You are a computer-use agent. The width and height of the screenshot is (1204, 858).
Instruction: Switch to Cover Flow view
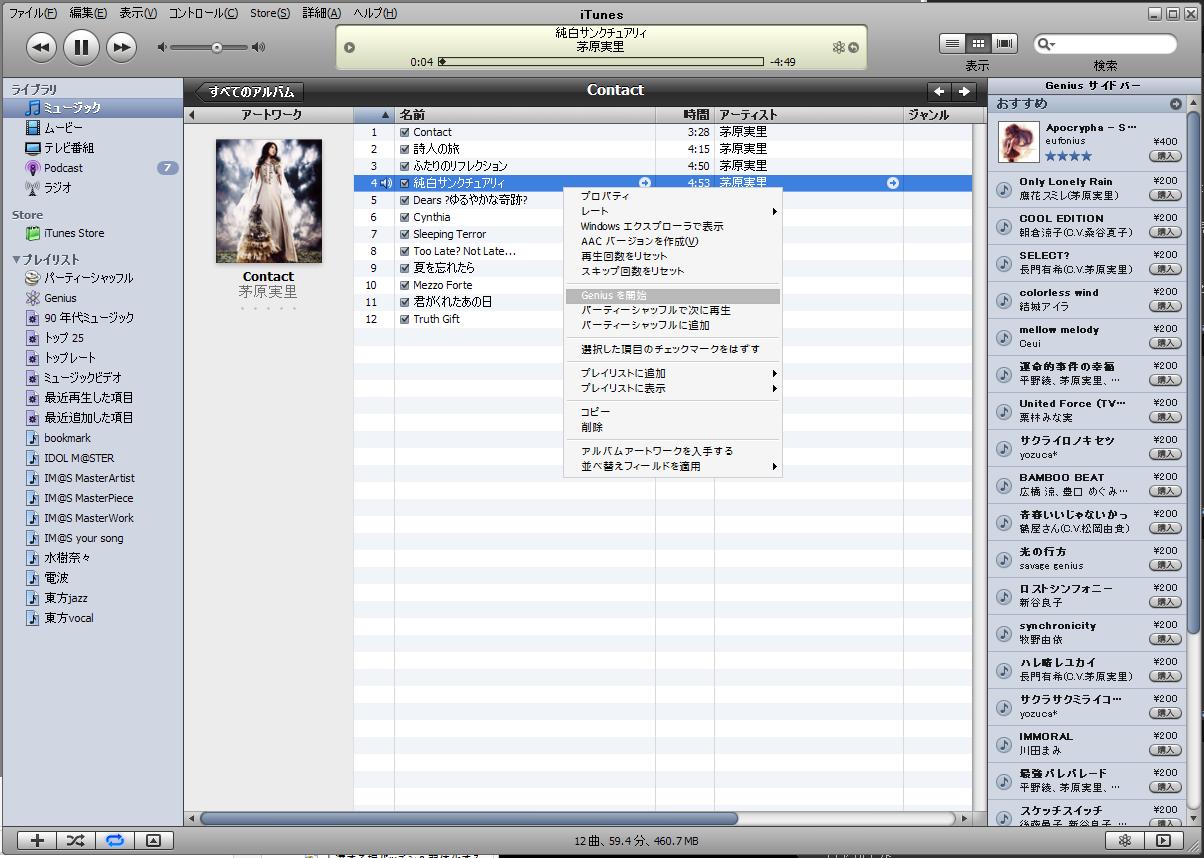[x=1004, y=43]
